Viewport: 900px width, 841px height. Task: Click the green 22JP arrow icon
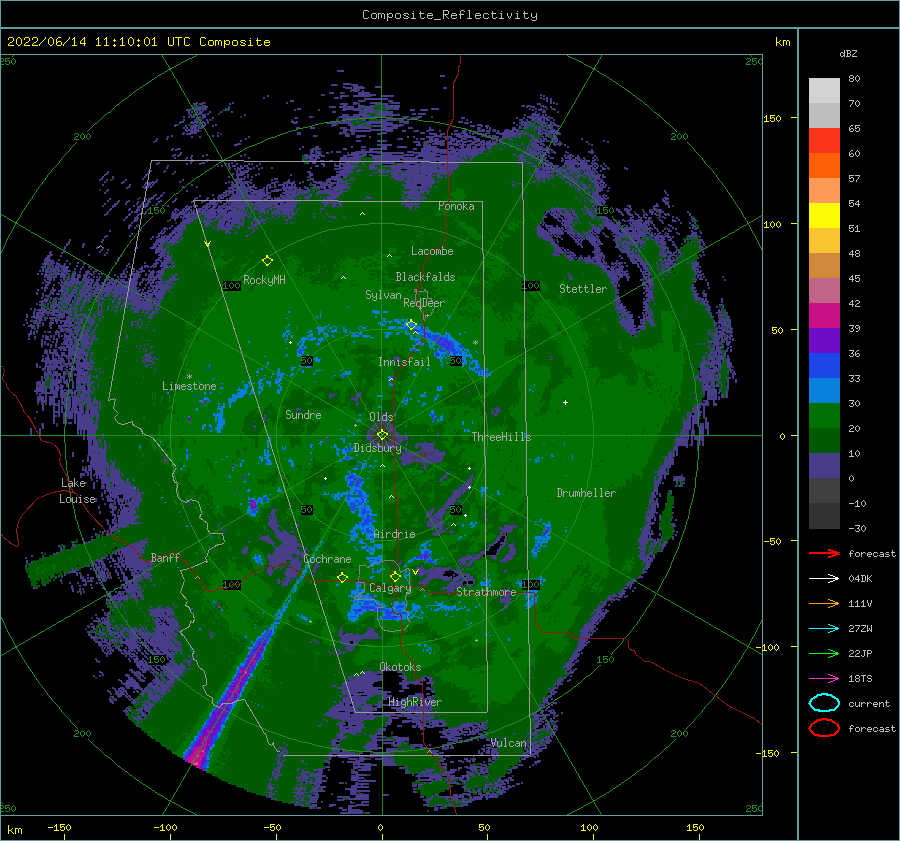click(824, 653)
